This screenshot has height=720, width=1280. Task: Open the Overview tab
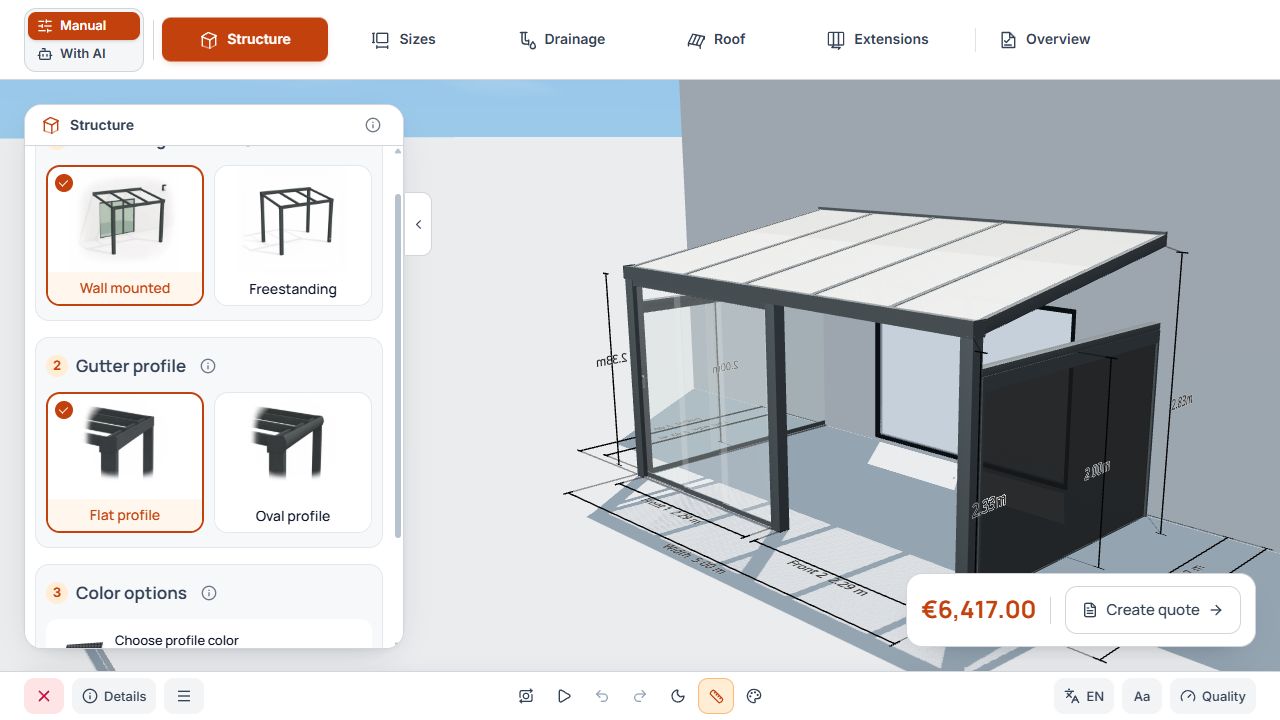tap(1045, 39)
